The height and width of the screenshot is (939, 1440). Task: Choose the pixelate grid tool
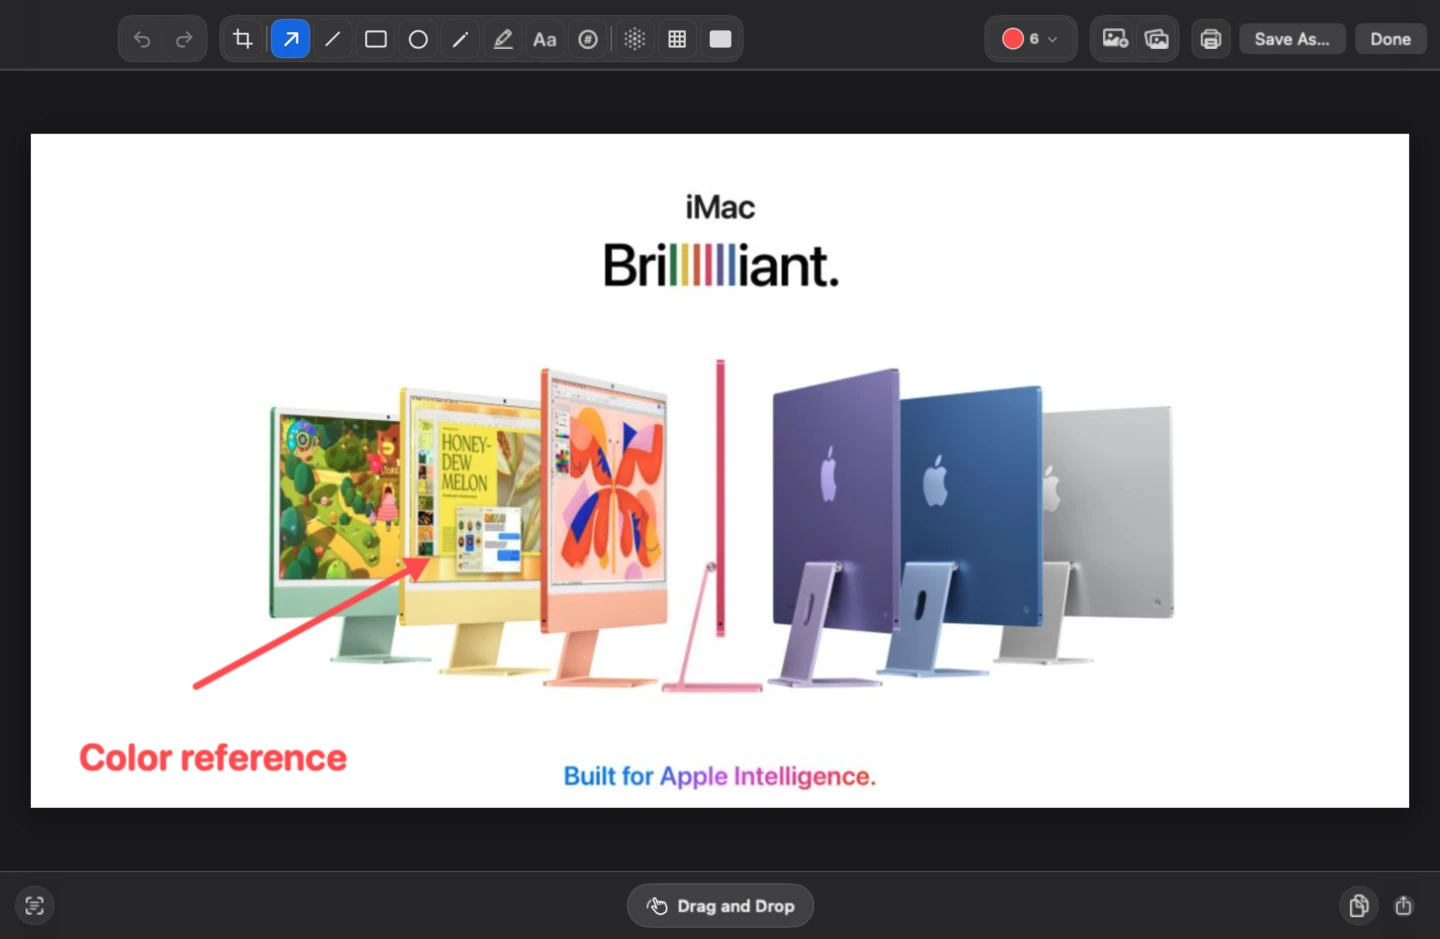pyautogui.click(x=677, y=39)
